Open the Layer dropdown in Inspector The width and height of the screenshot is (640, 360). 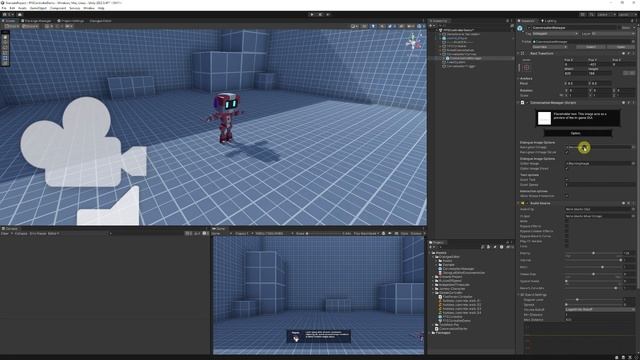pyautogui.click(x=612, y=34)
